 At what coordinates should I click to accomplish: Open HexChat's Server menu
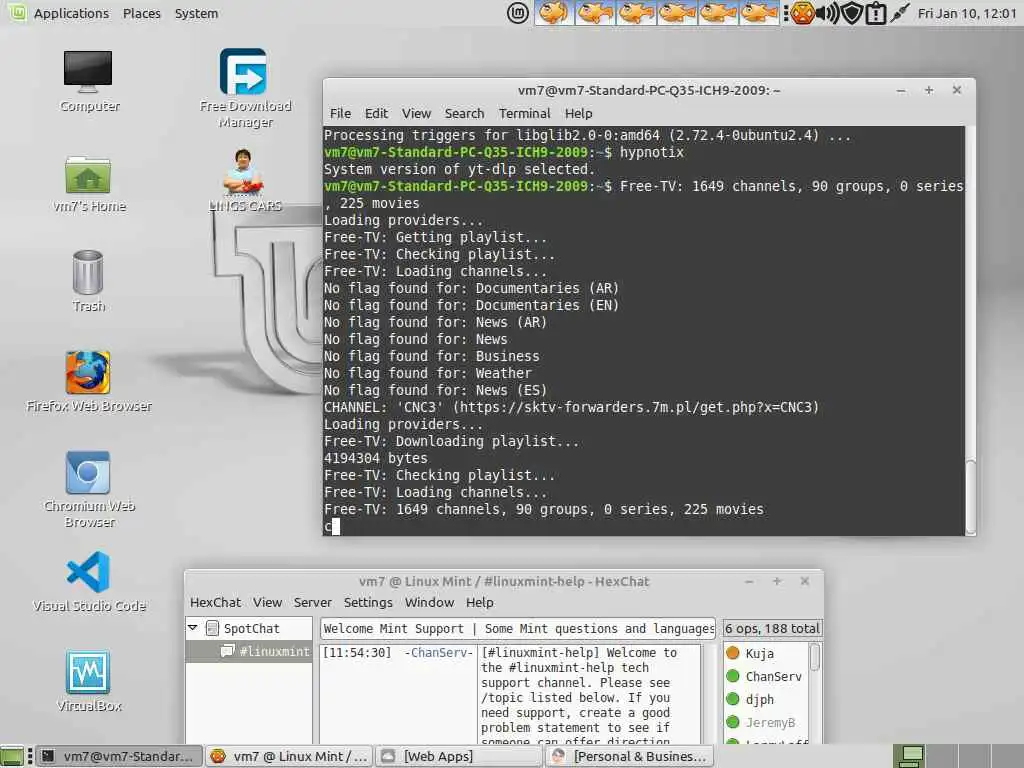312,602
